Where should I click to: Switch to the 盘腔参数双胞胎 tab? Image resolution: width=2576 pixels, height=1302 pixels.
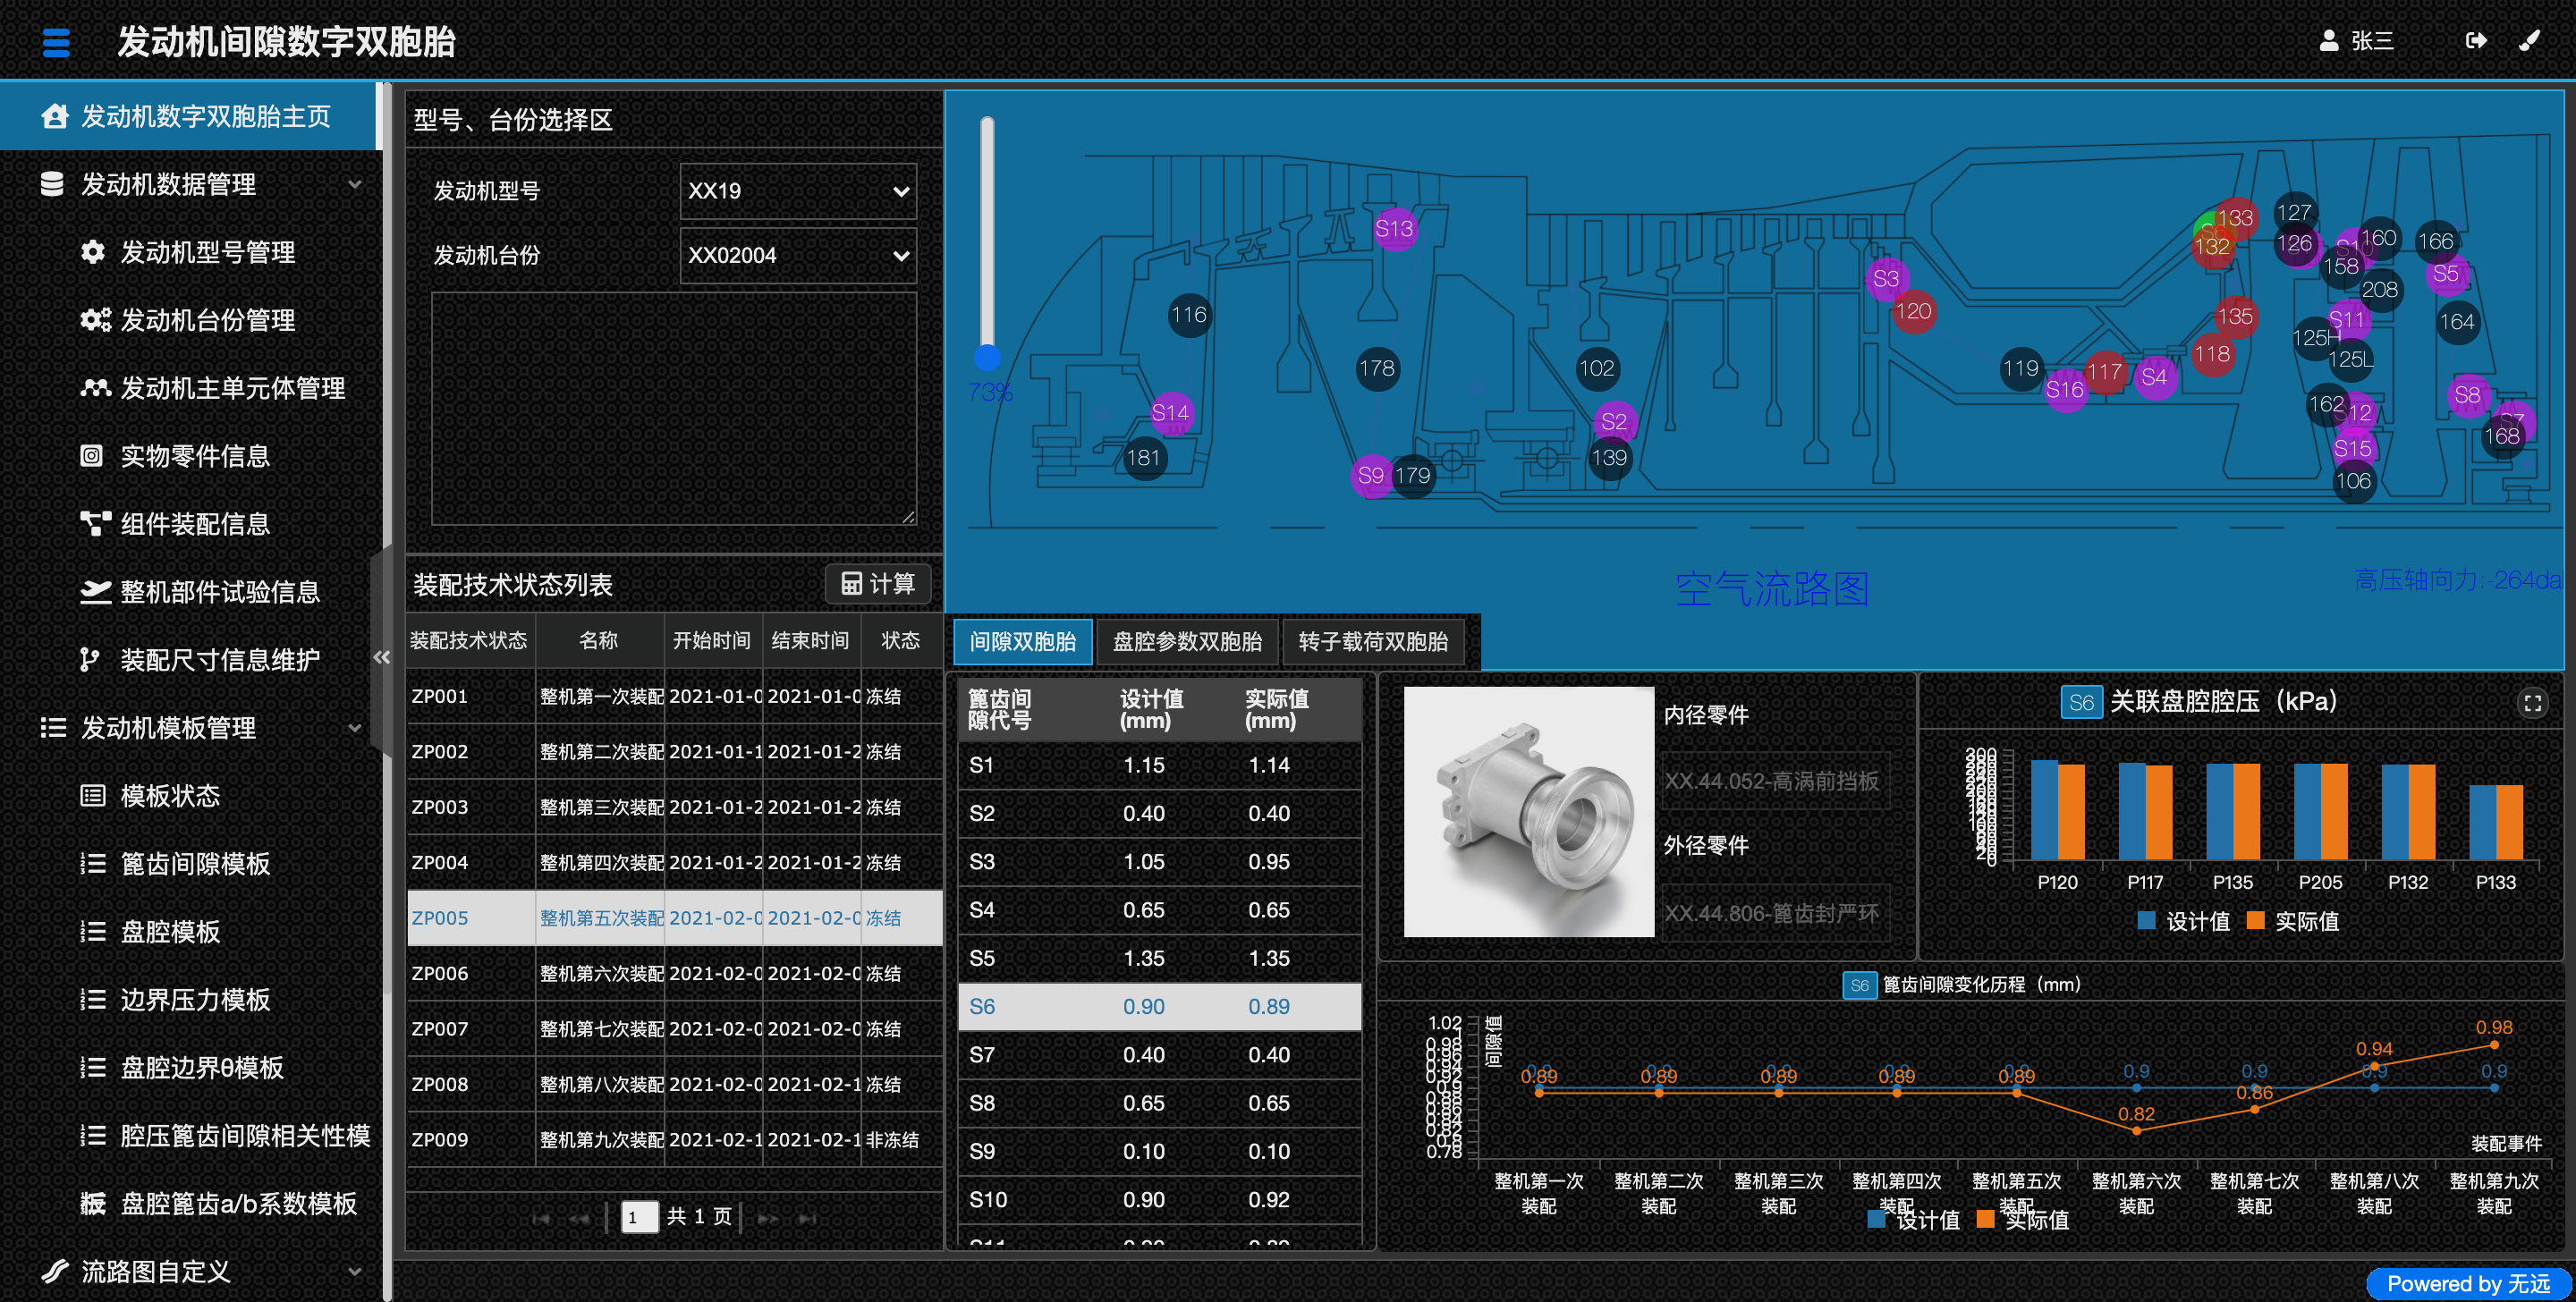pos(1186,642)
